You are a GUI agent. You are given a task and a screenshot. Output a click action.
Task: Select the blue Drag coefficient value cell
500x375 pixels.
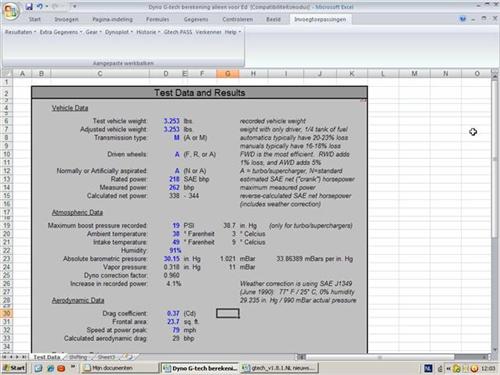tap(172, 313)
